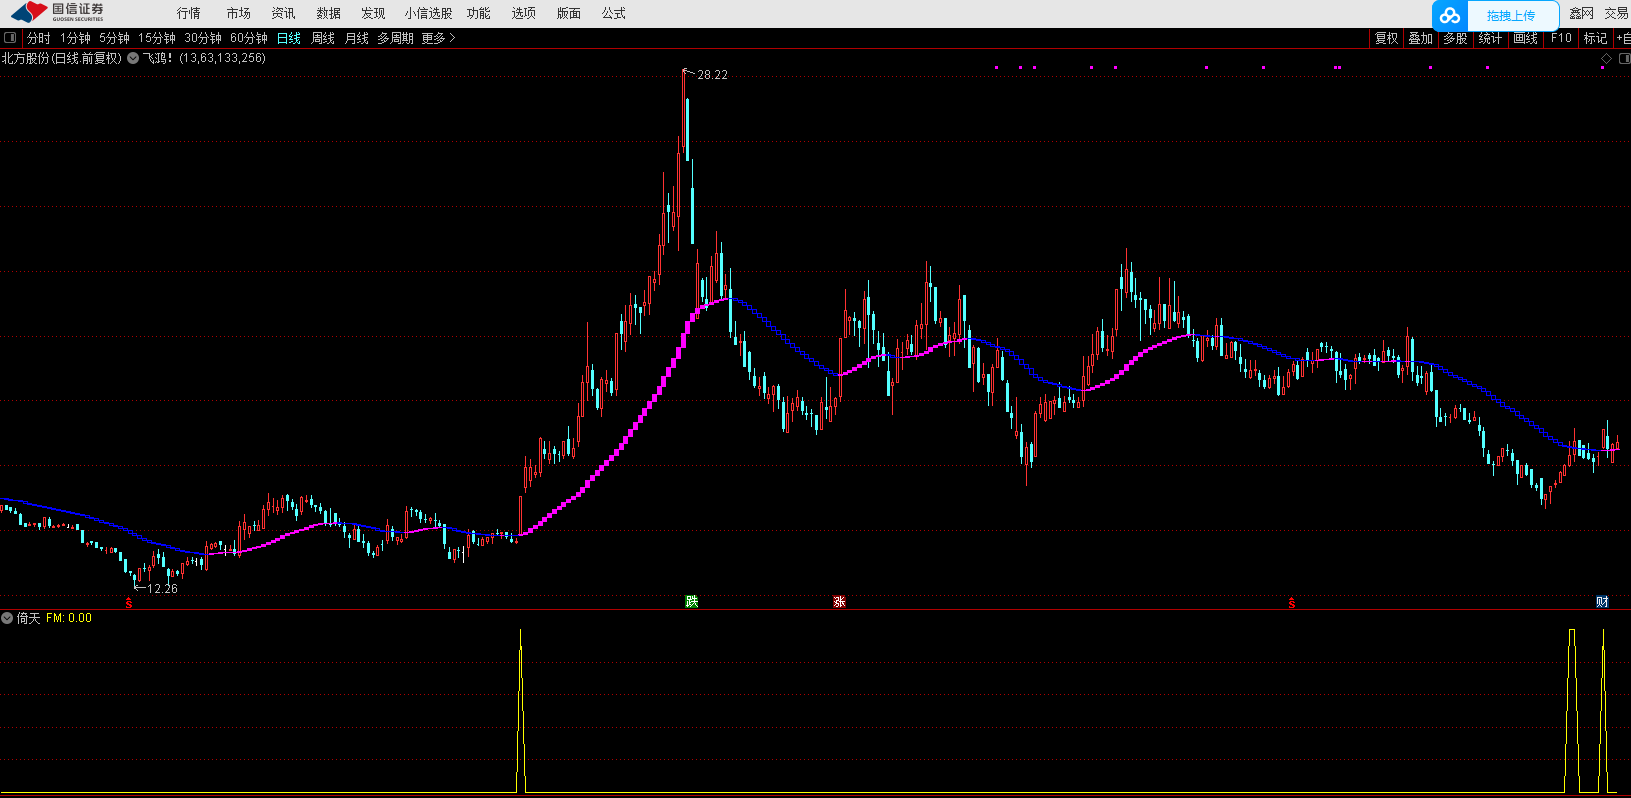
Task: Switch to 30分钟 period
Action: point(203,38)
